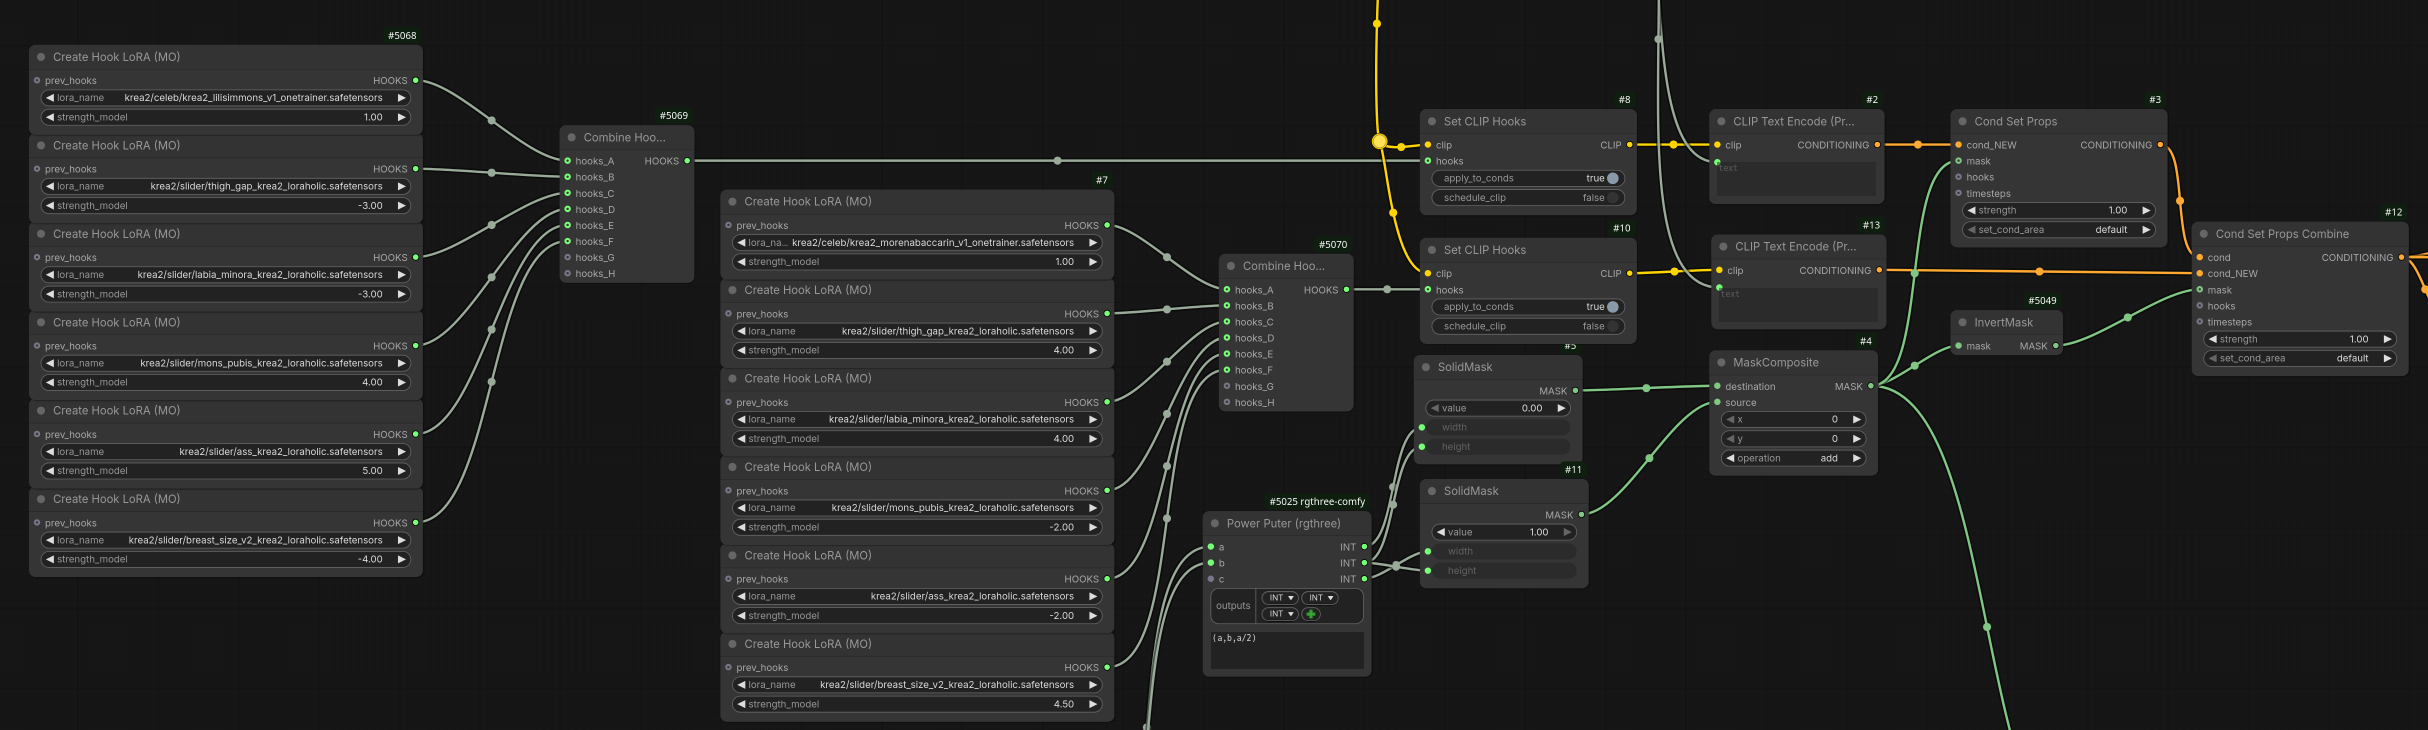The image size is (2428, 730).
Task: Click left arrow of MaskComposite y field
Action: [x=1730, y=439]
